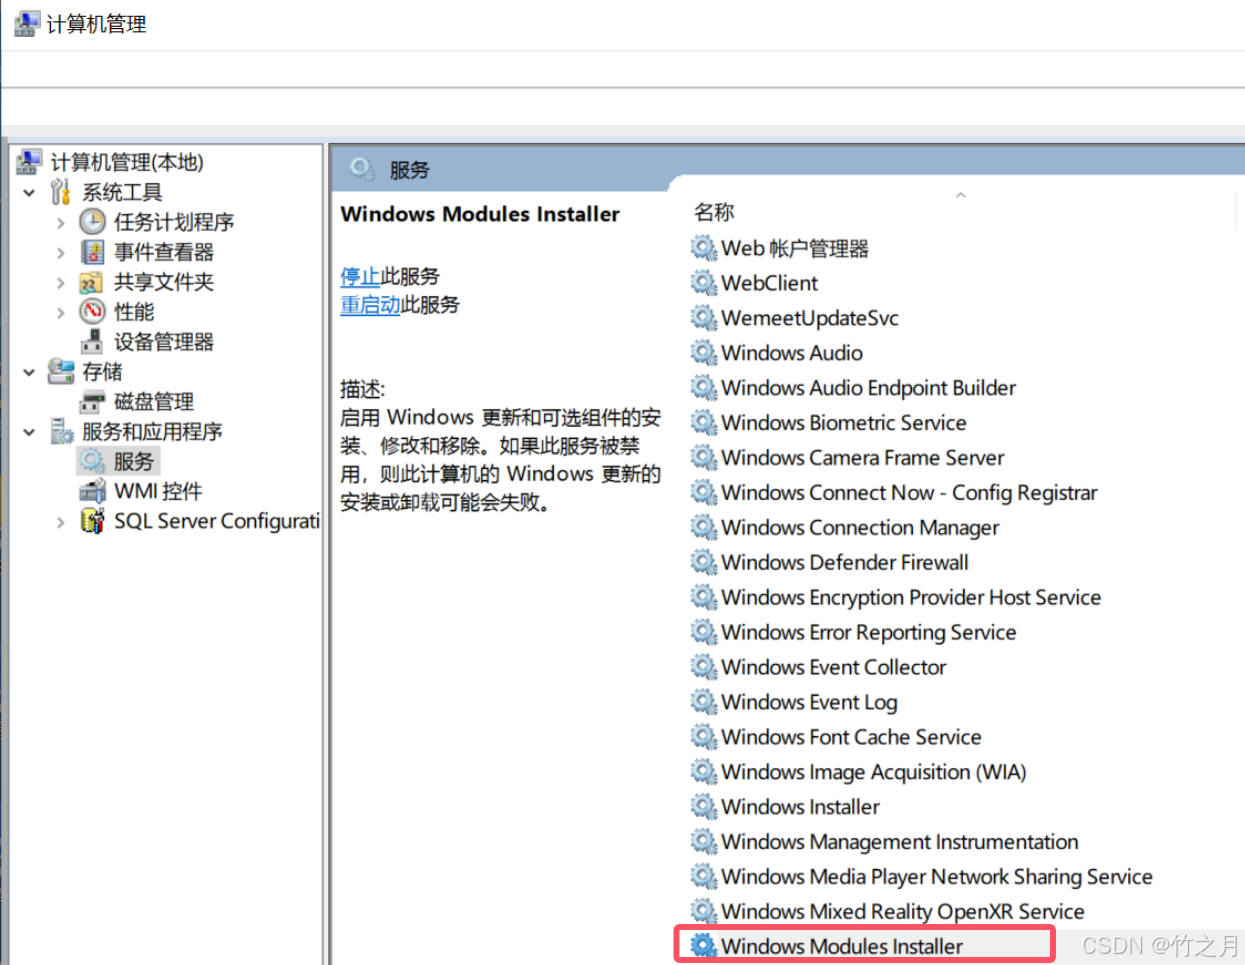This screenshot has height=965, width=1245.
Task: Click the Computer Management root icon
Action: (x=29, y=161)
